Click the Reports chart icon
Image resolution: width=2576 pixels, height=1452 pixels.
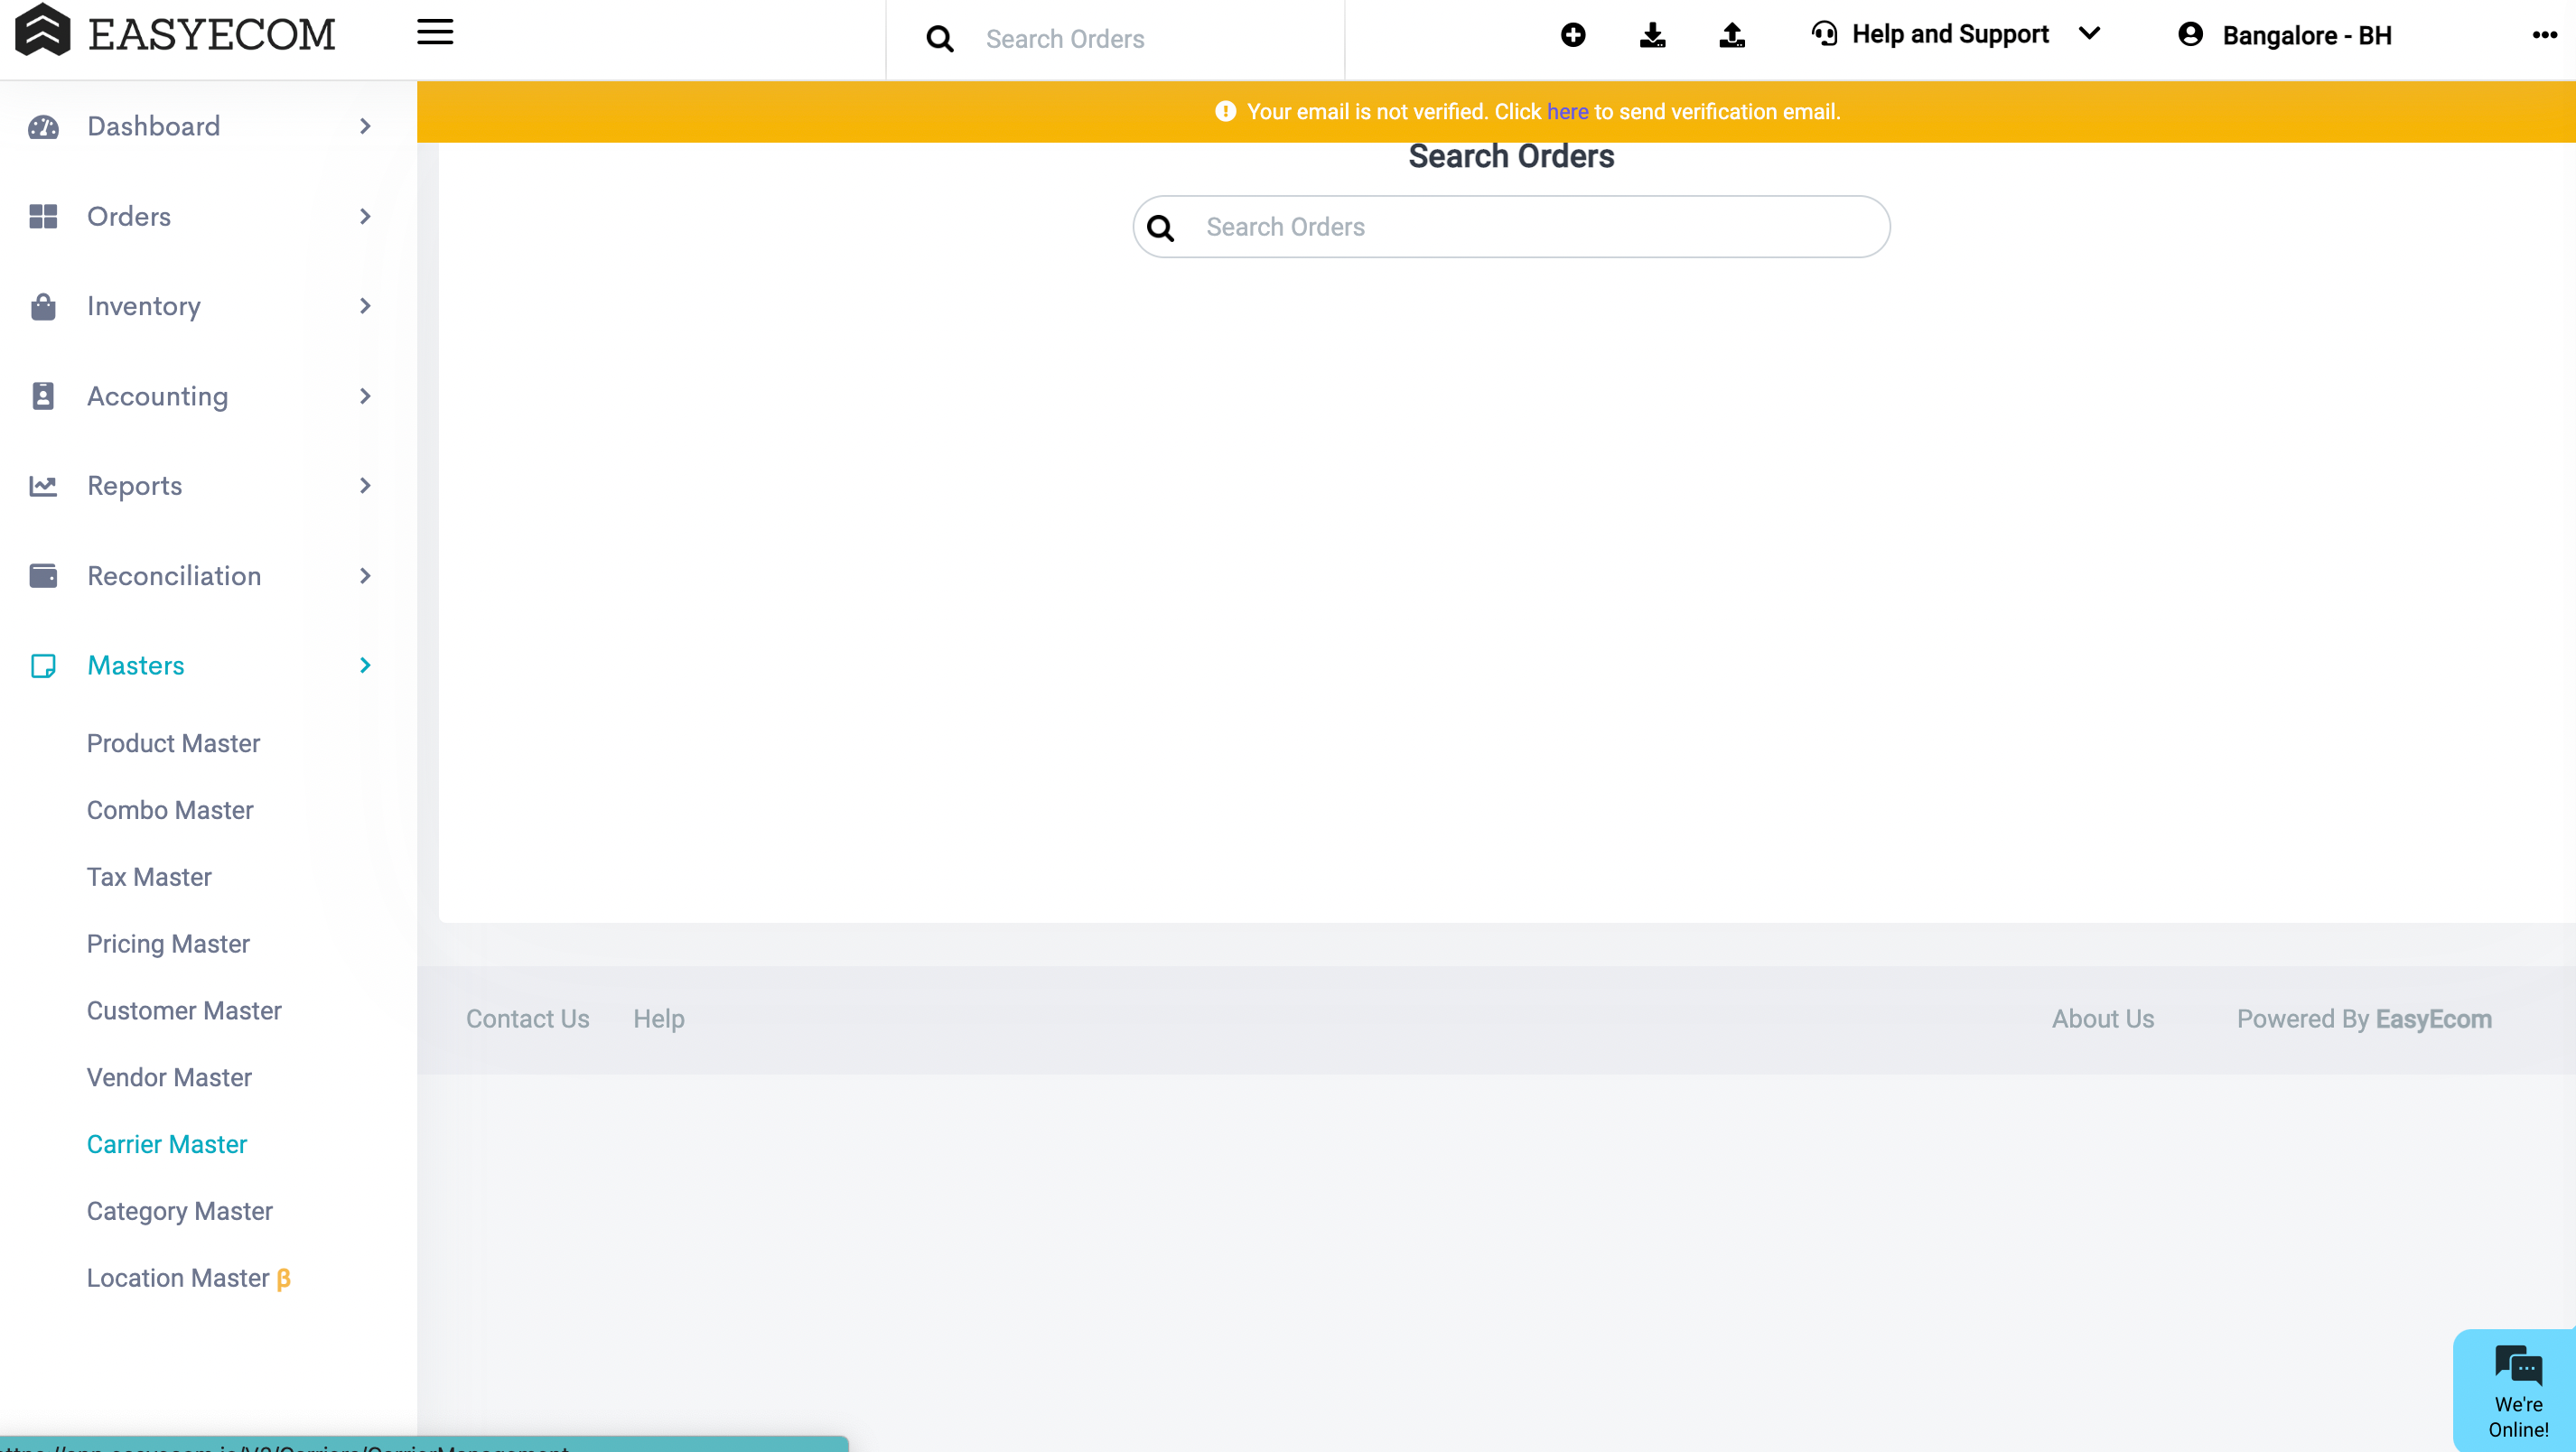tap(43, 486)
